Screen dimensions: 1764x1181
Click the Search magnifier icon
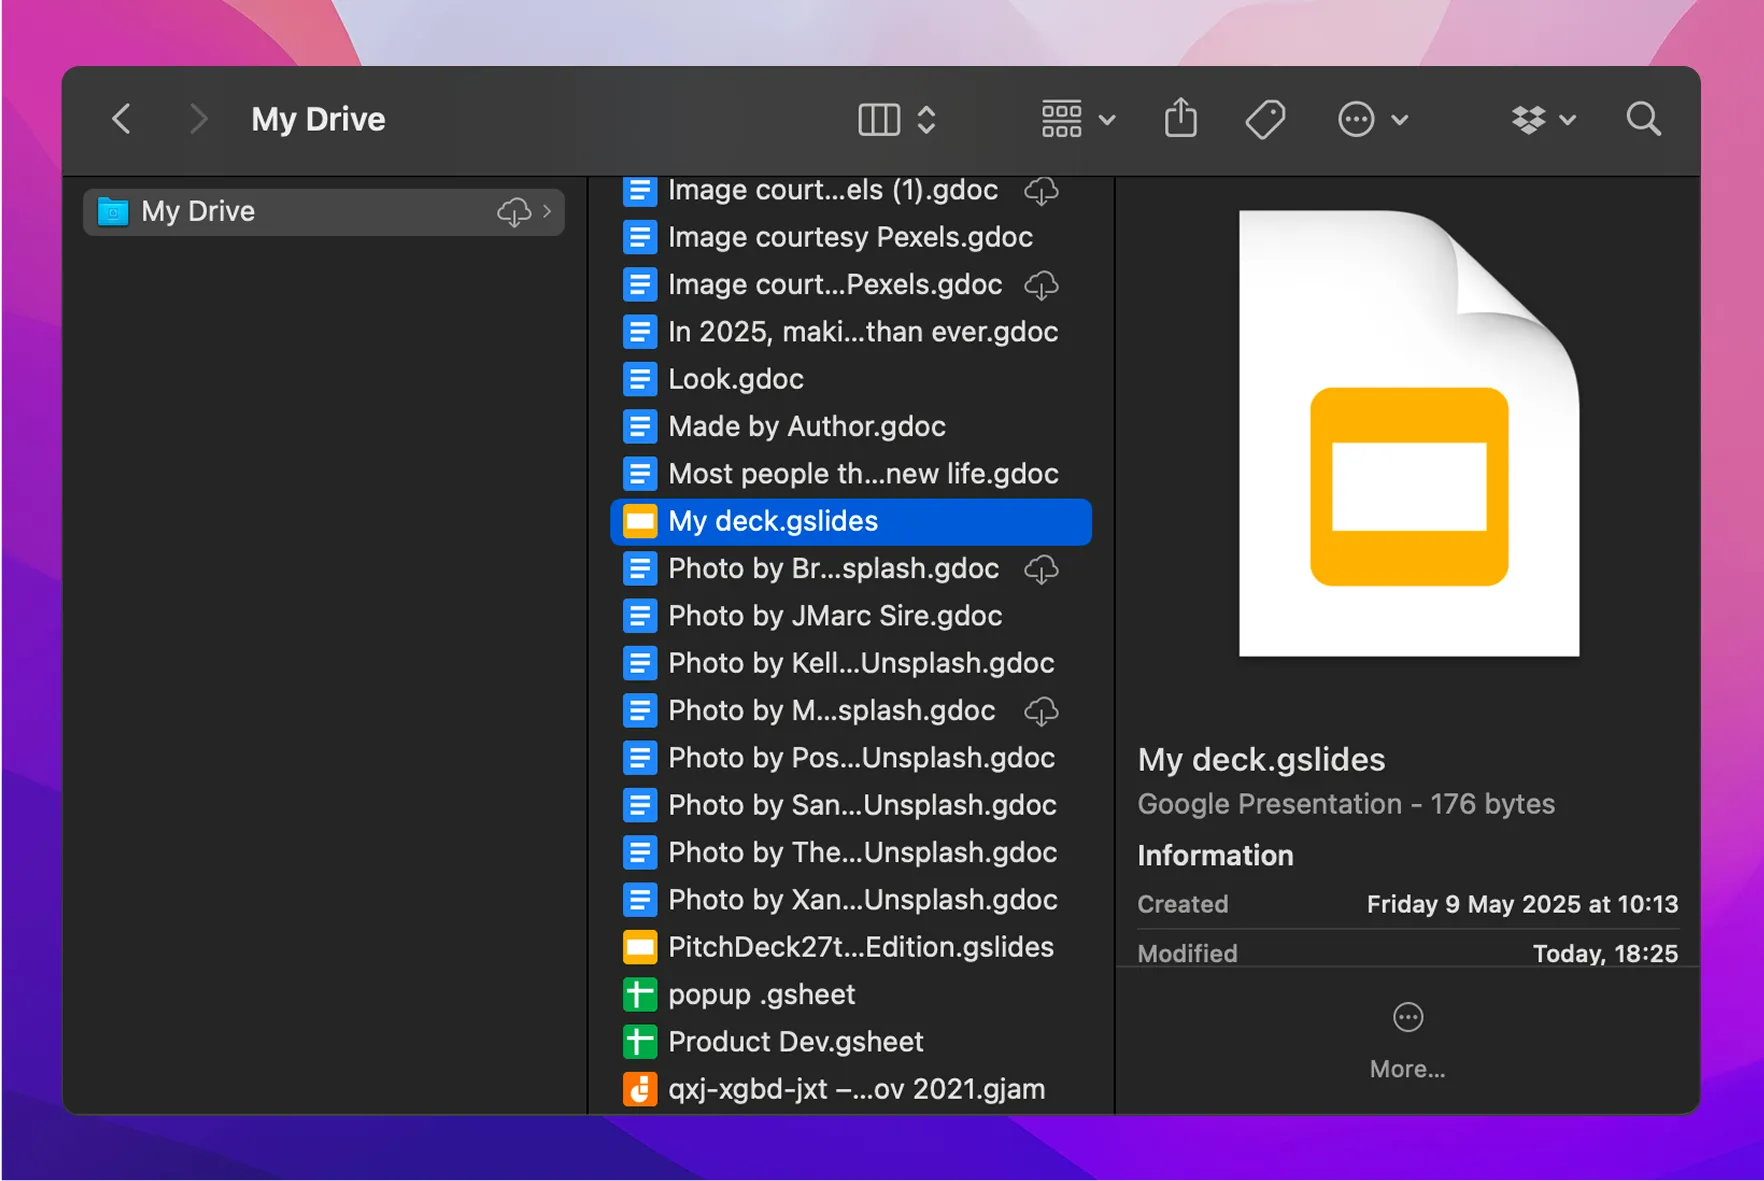pos(1643,119)
